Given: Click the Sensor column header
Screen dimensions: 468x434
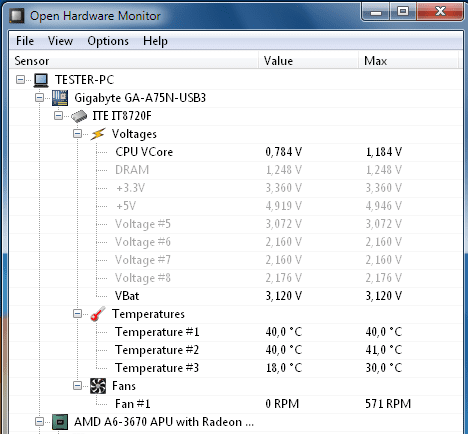Looking at the screenshot, I should [x=134, y=61].
